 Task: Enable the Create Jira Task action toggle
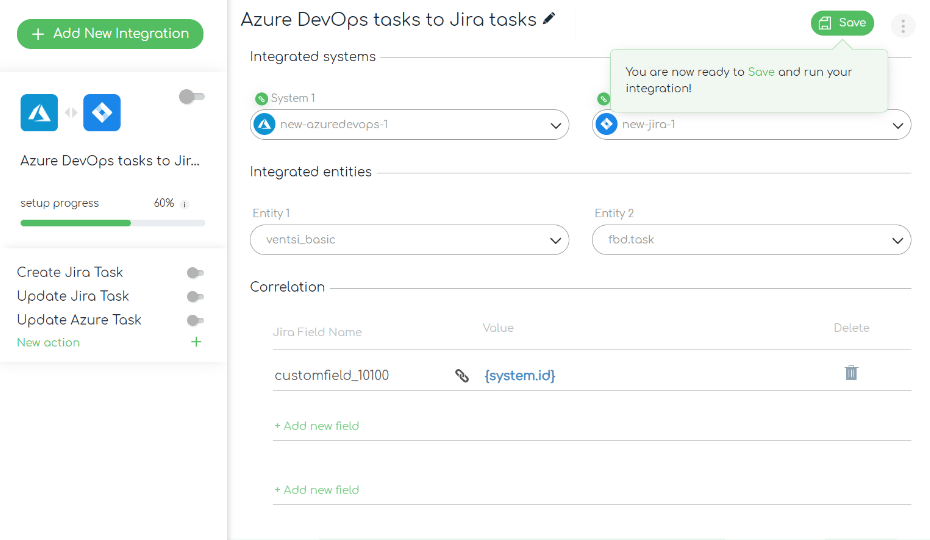pos(195,273)
